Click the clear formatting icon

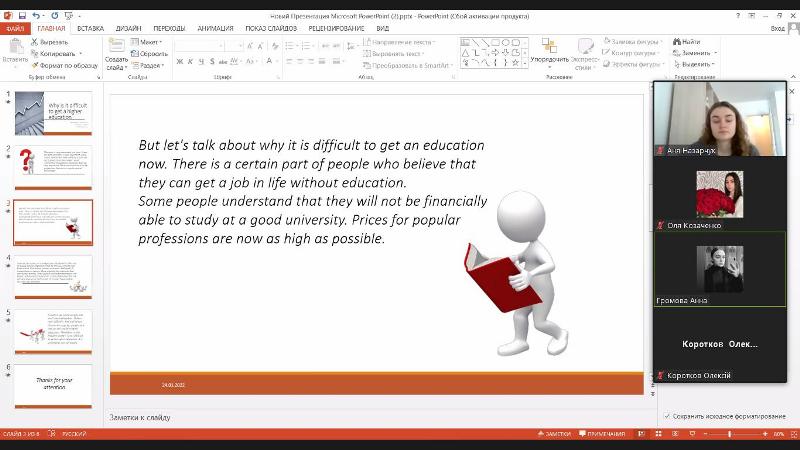click(275, 46)
